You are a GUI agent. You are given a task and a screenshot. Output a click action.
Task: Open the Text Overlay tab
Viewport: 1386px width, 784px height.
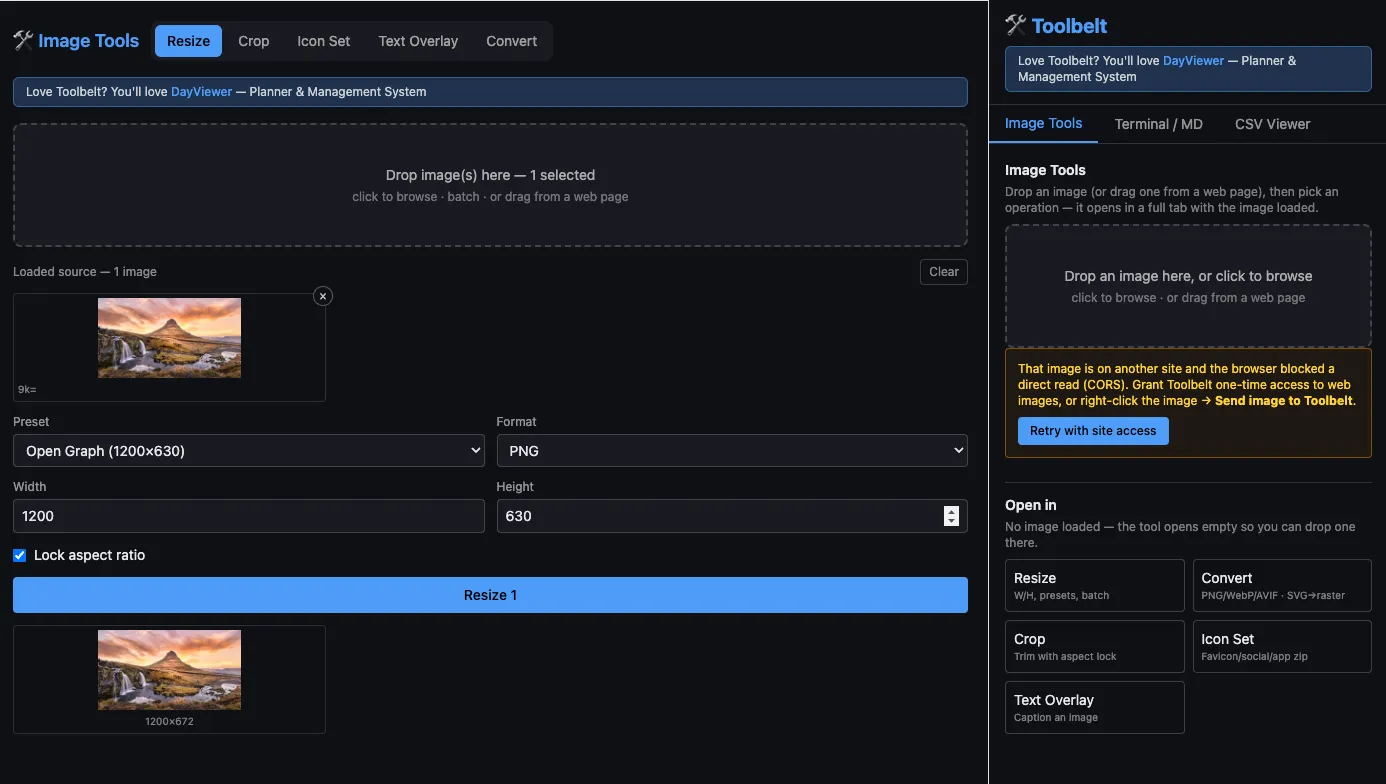[418, 41]
